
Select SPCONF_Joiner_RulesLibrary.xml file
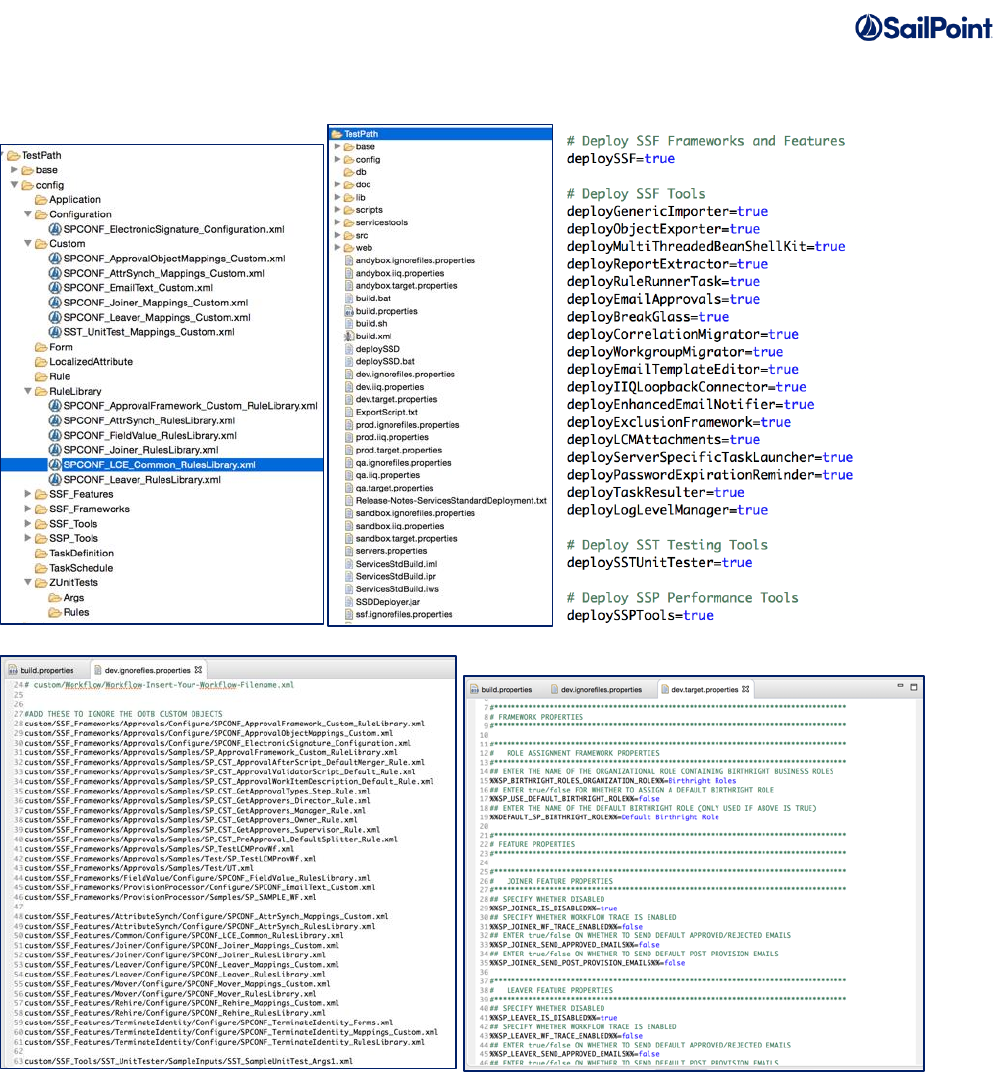(140, 450)
